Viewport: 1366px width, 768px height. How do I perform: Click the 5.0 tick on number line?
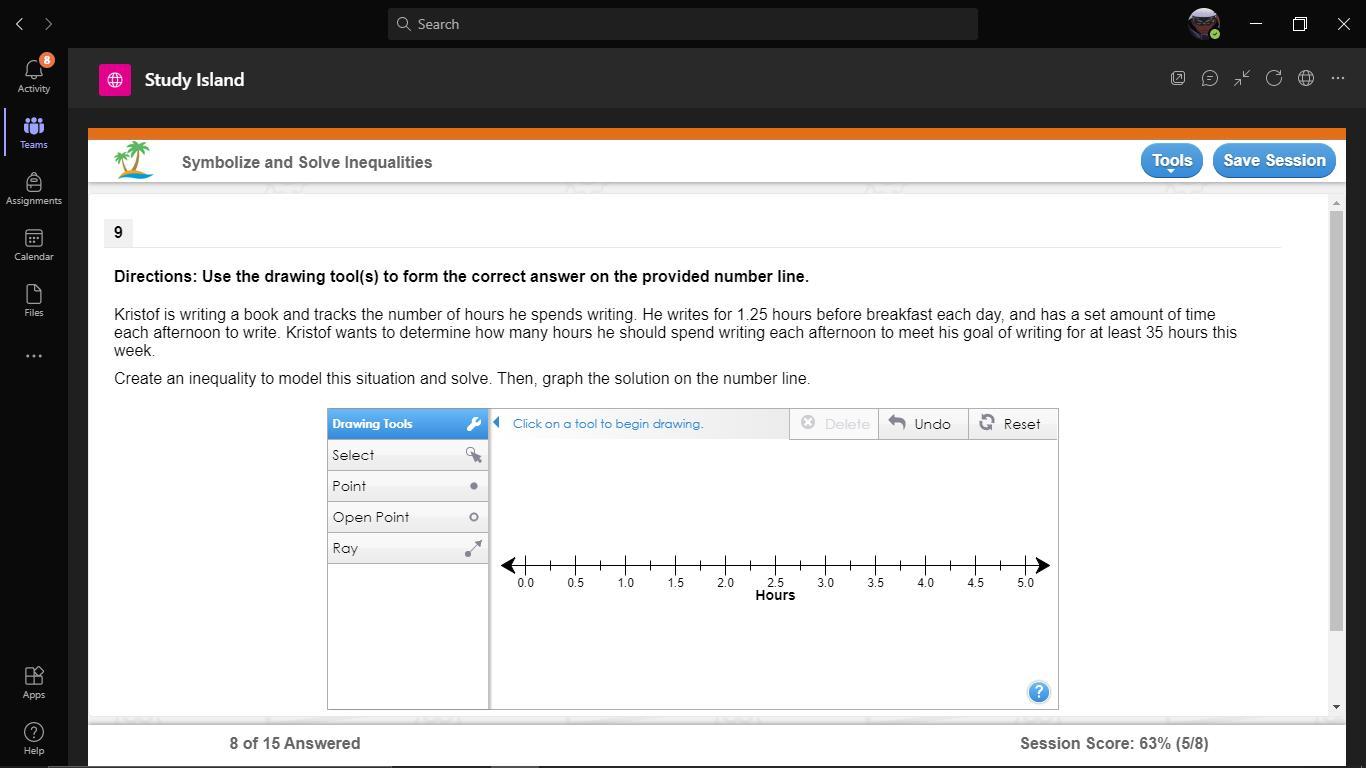[x=1025, y=566]
